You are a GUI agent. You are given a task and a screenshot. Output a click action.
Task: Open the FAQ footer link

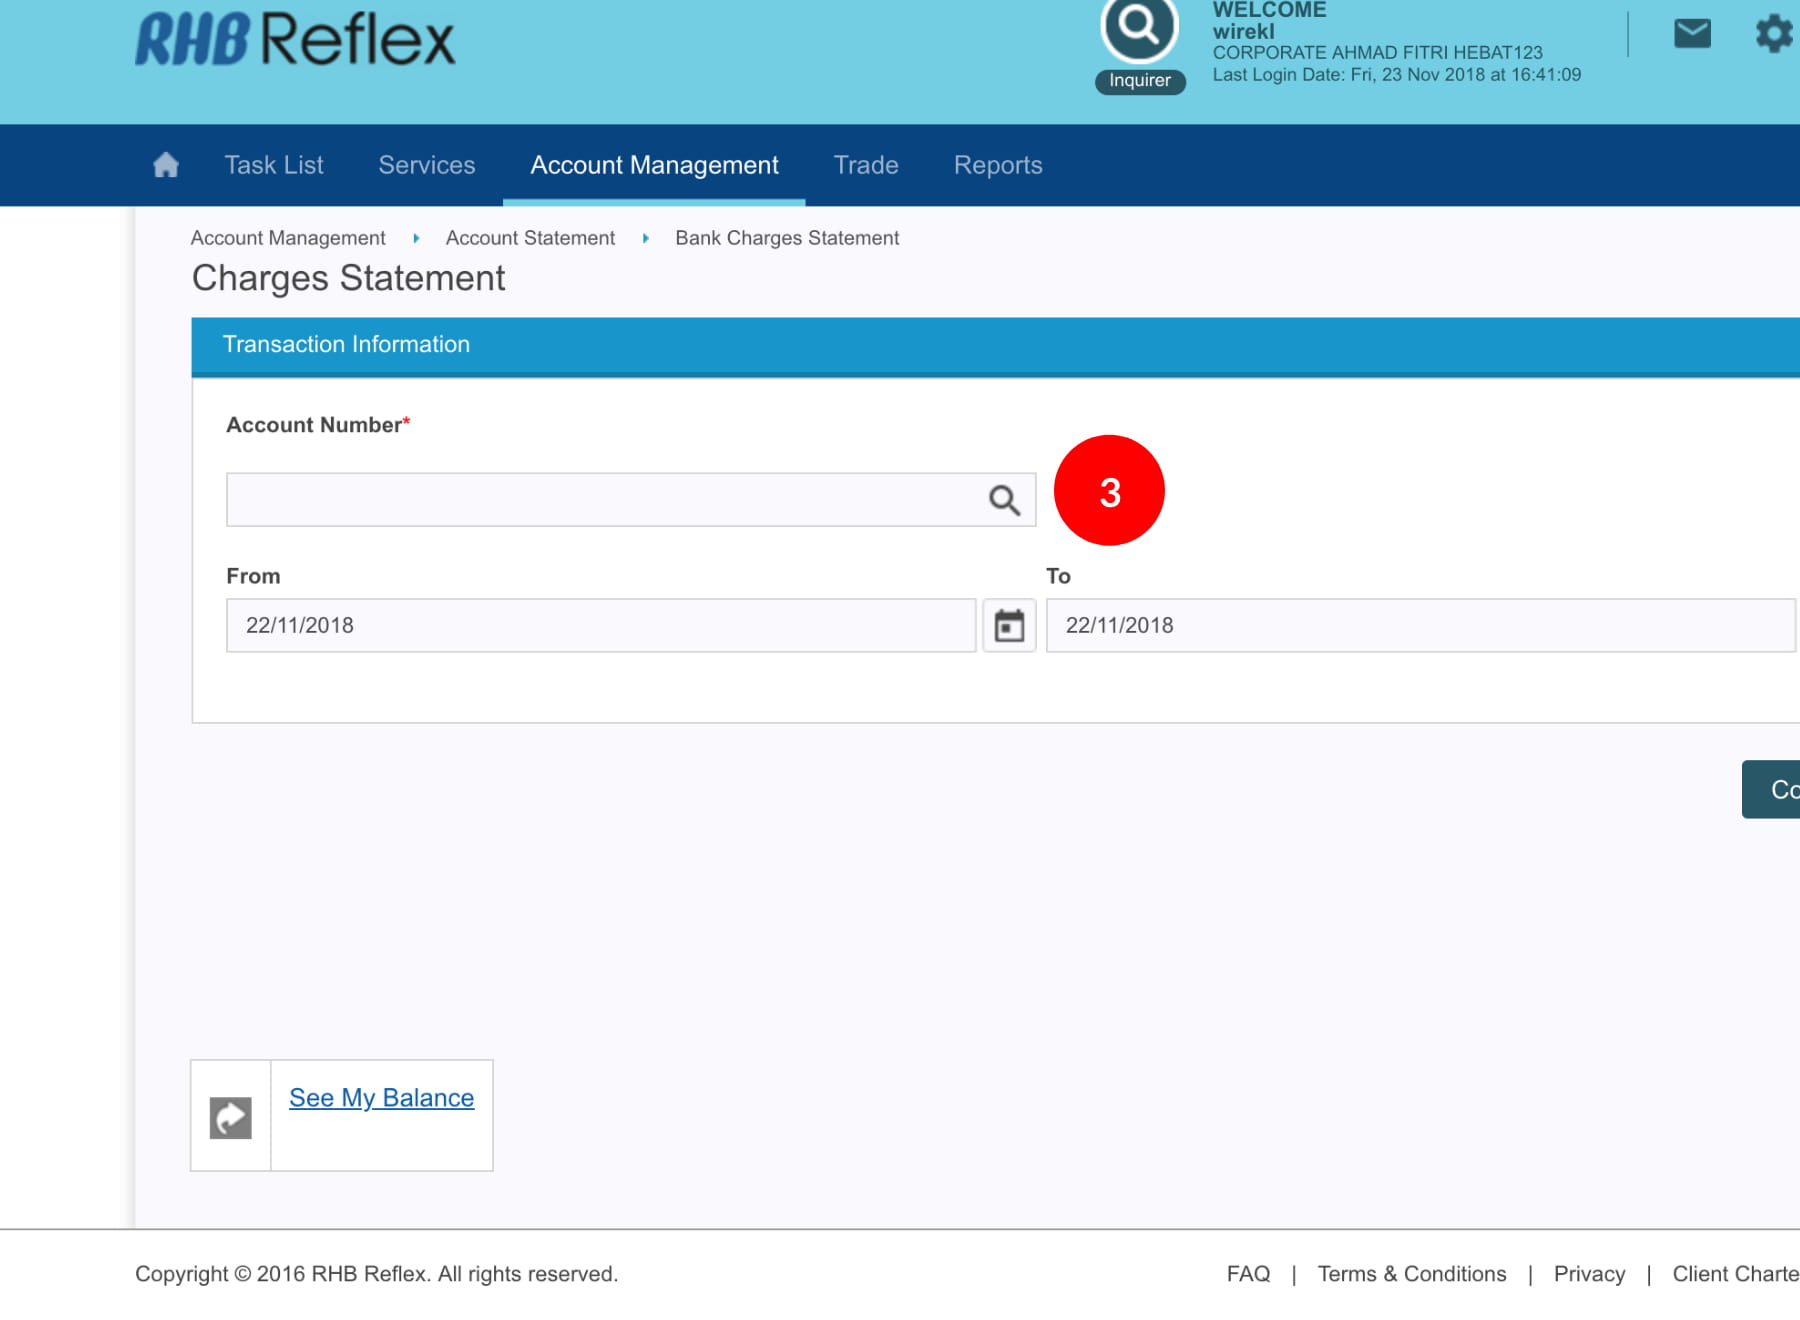pyautogui.click(x=1248, y=1274)
